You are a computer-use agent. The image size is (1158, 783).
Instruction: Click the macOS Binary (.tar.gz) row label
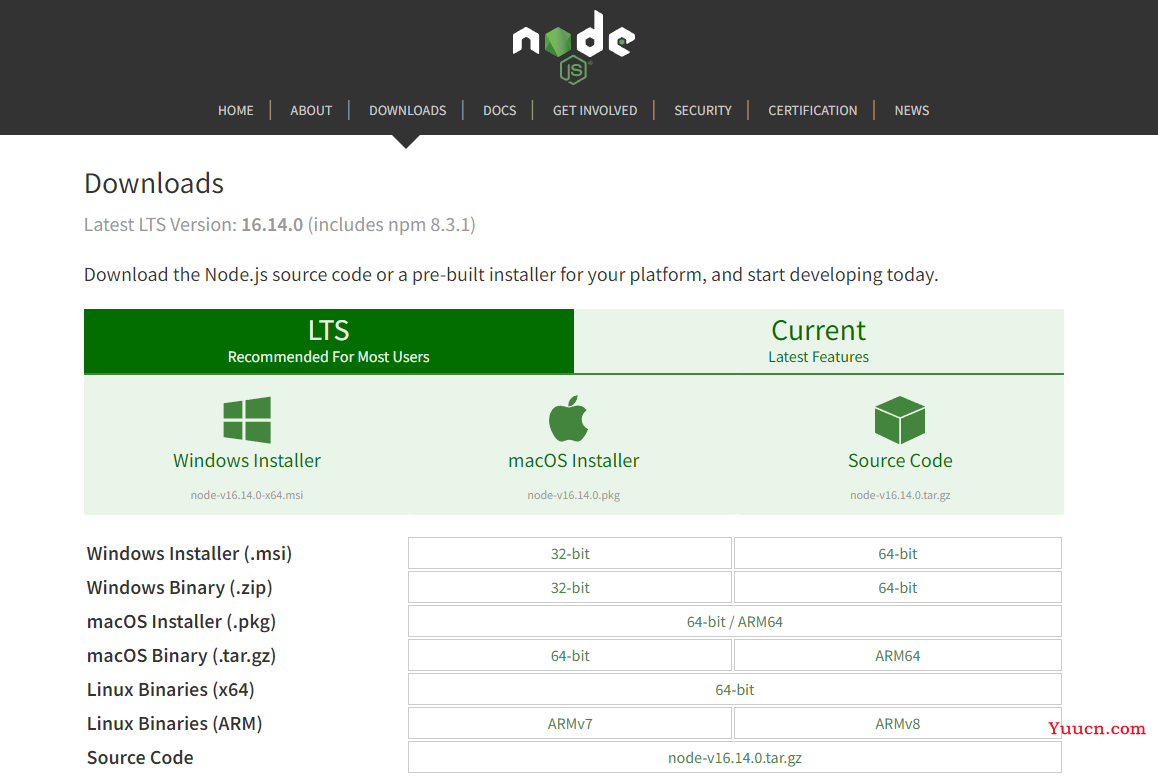181,655
